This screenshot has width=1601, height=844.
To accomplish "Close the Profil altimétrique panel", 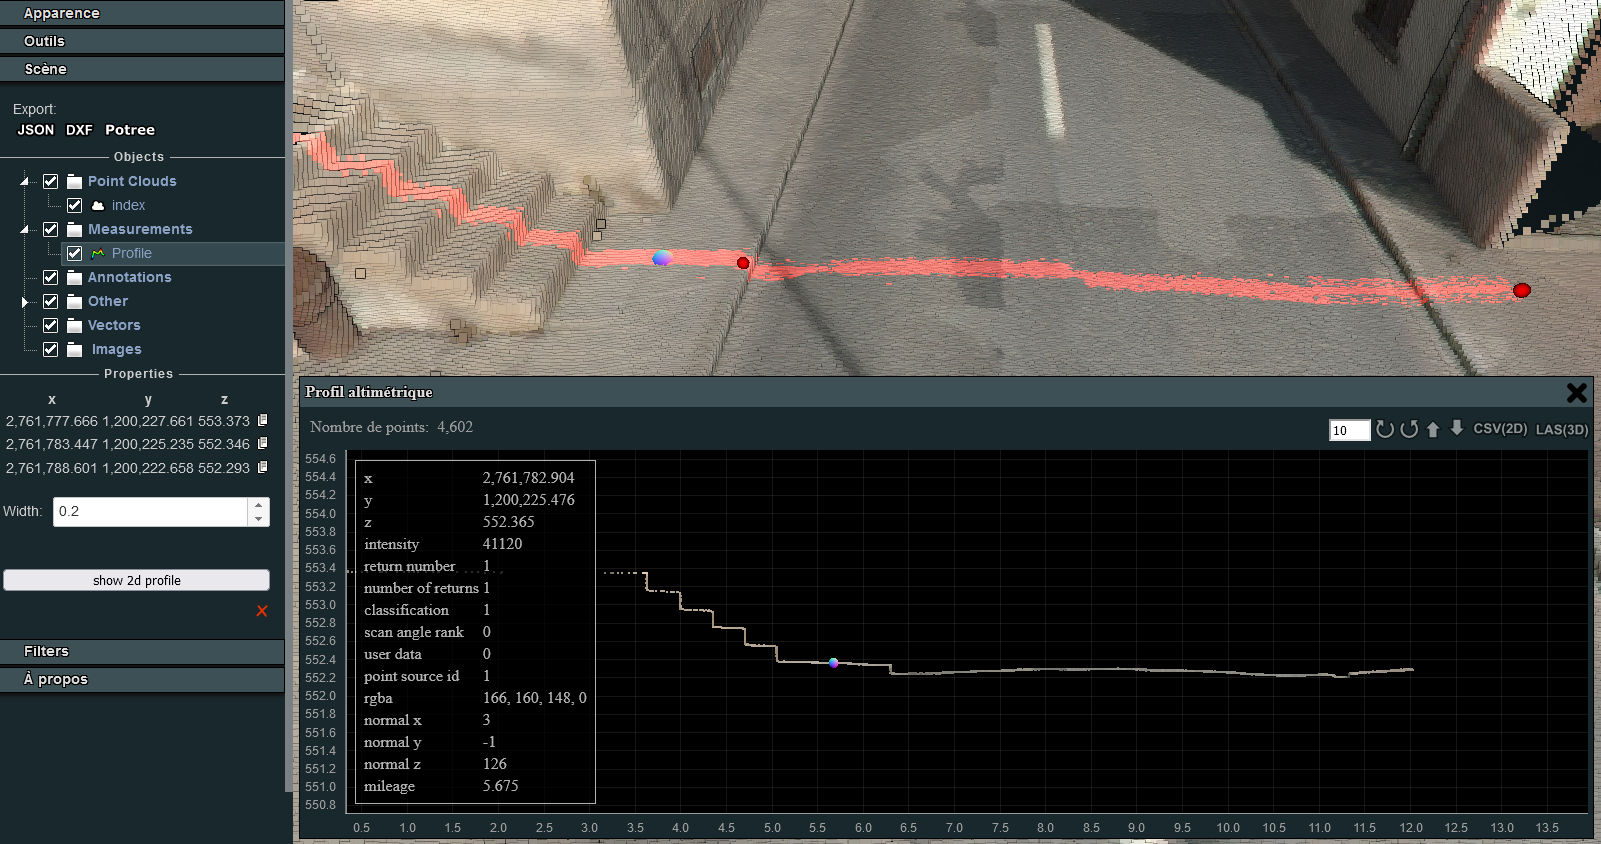I will tap(1576, 393).
